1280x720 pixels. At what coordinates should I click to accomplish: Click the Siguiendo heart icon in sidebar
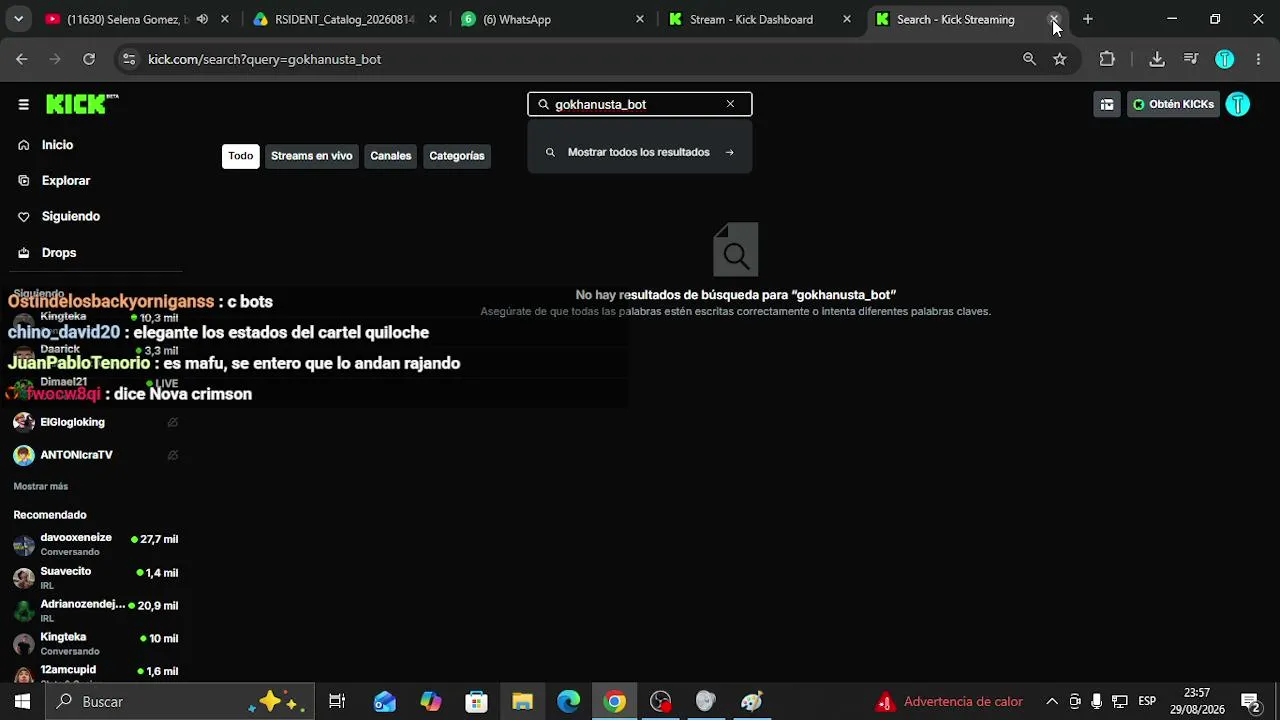tap(24, 217)
